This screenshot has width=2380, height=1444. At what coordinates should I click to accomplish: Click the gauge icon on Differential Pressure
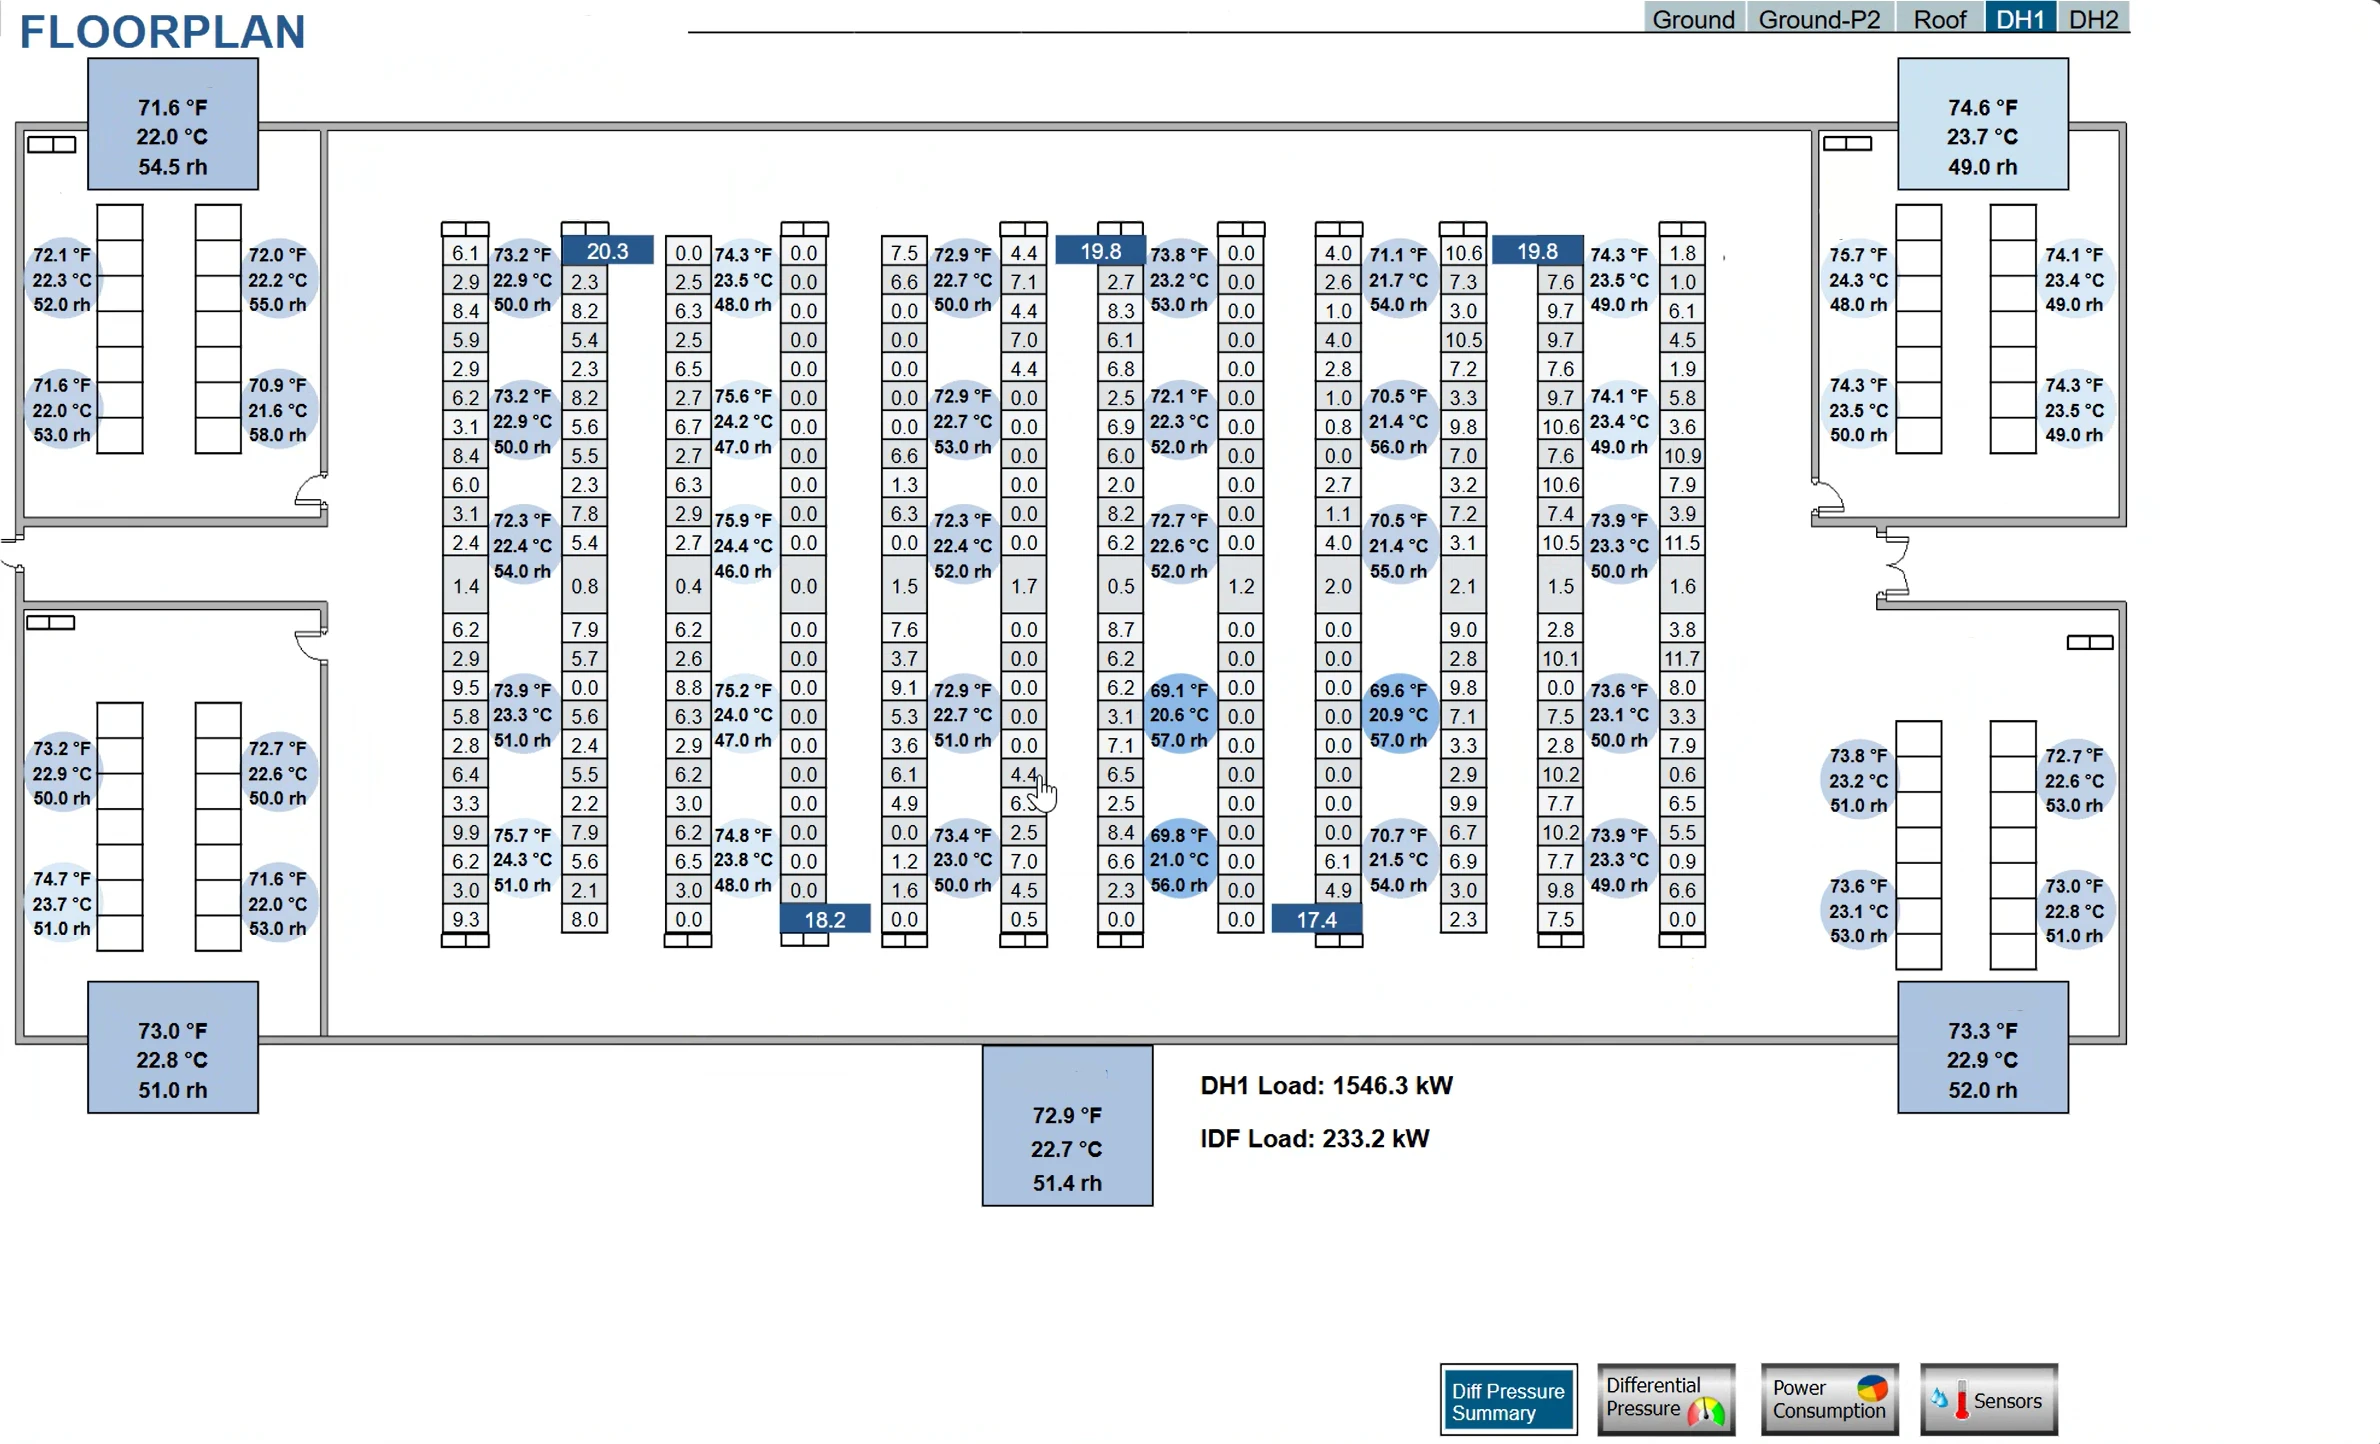coord(1706,1411)
